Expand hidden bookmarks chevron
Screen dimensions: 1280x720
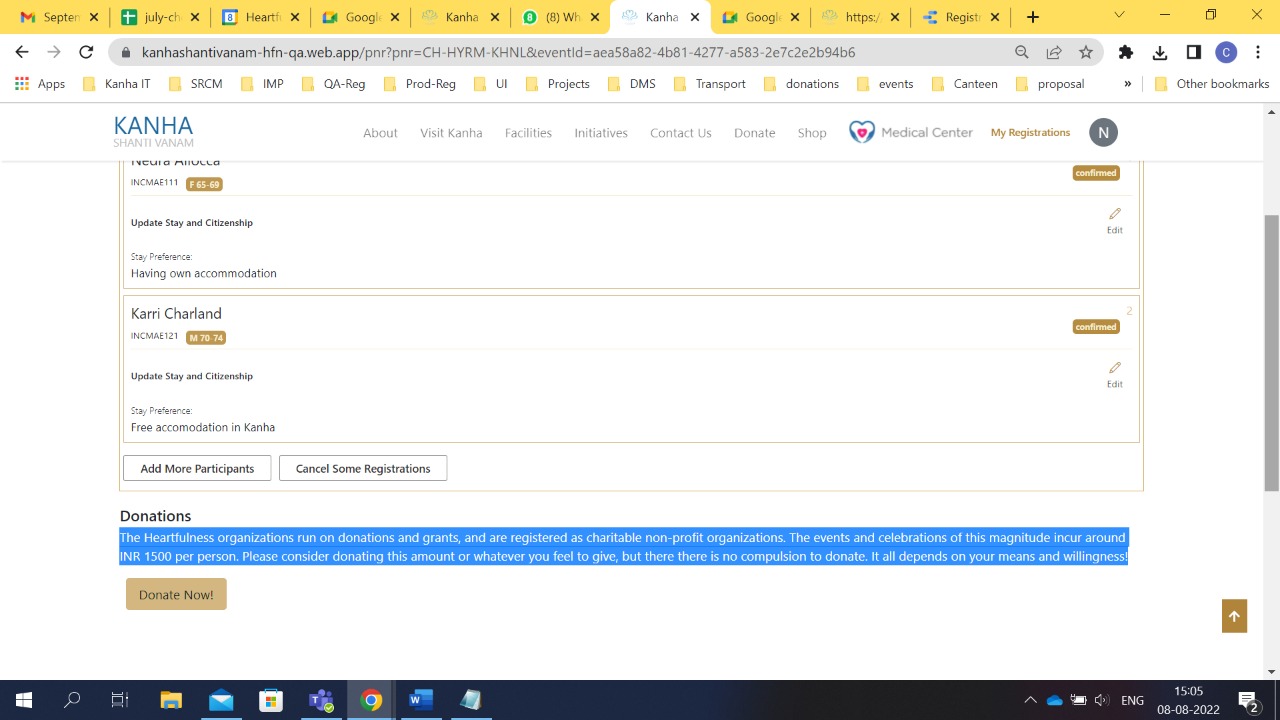[1127, 84]
